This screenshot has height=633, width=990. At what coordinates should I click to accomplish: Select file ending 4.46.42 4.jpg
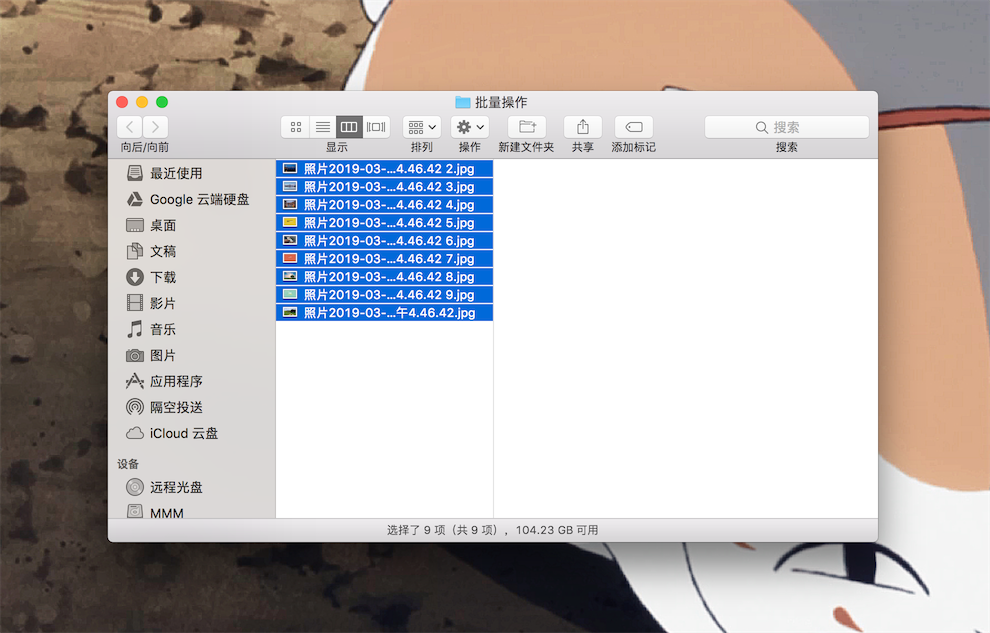385,204
